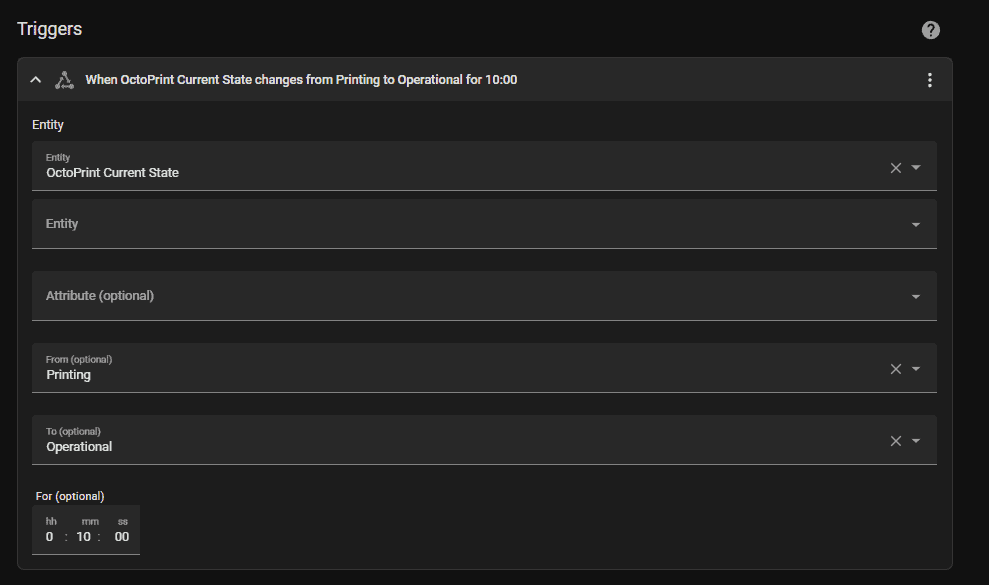
Task: Open the trigger three-dot overflow menu
Action: 930,80
